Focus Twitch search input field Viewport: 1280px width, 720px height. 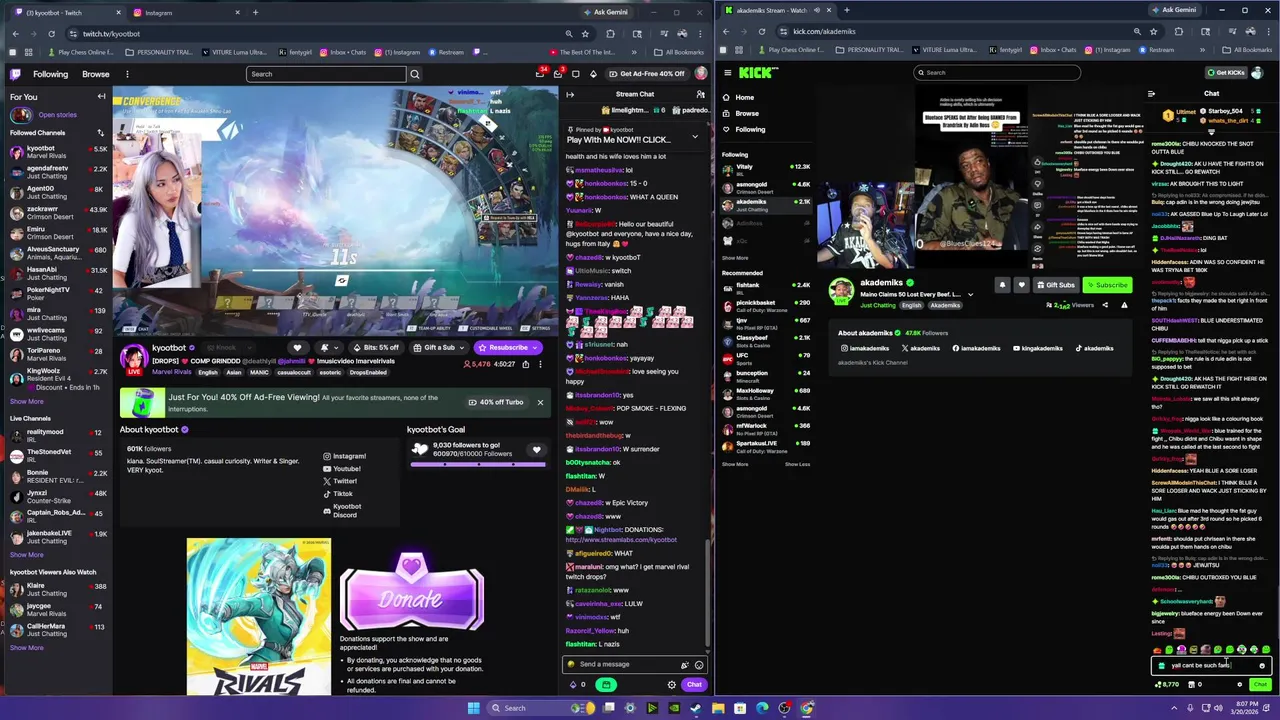(326, 74)
